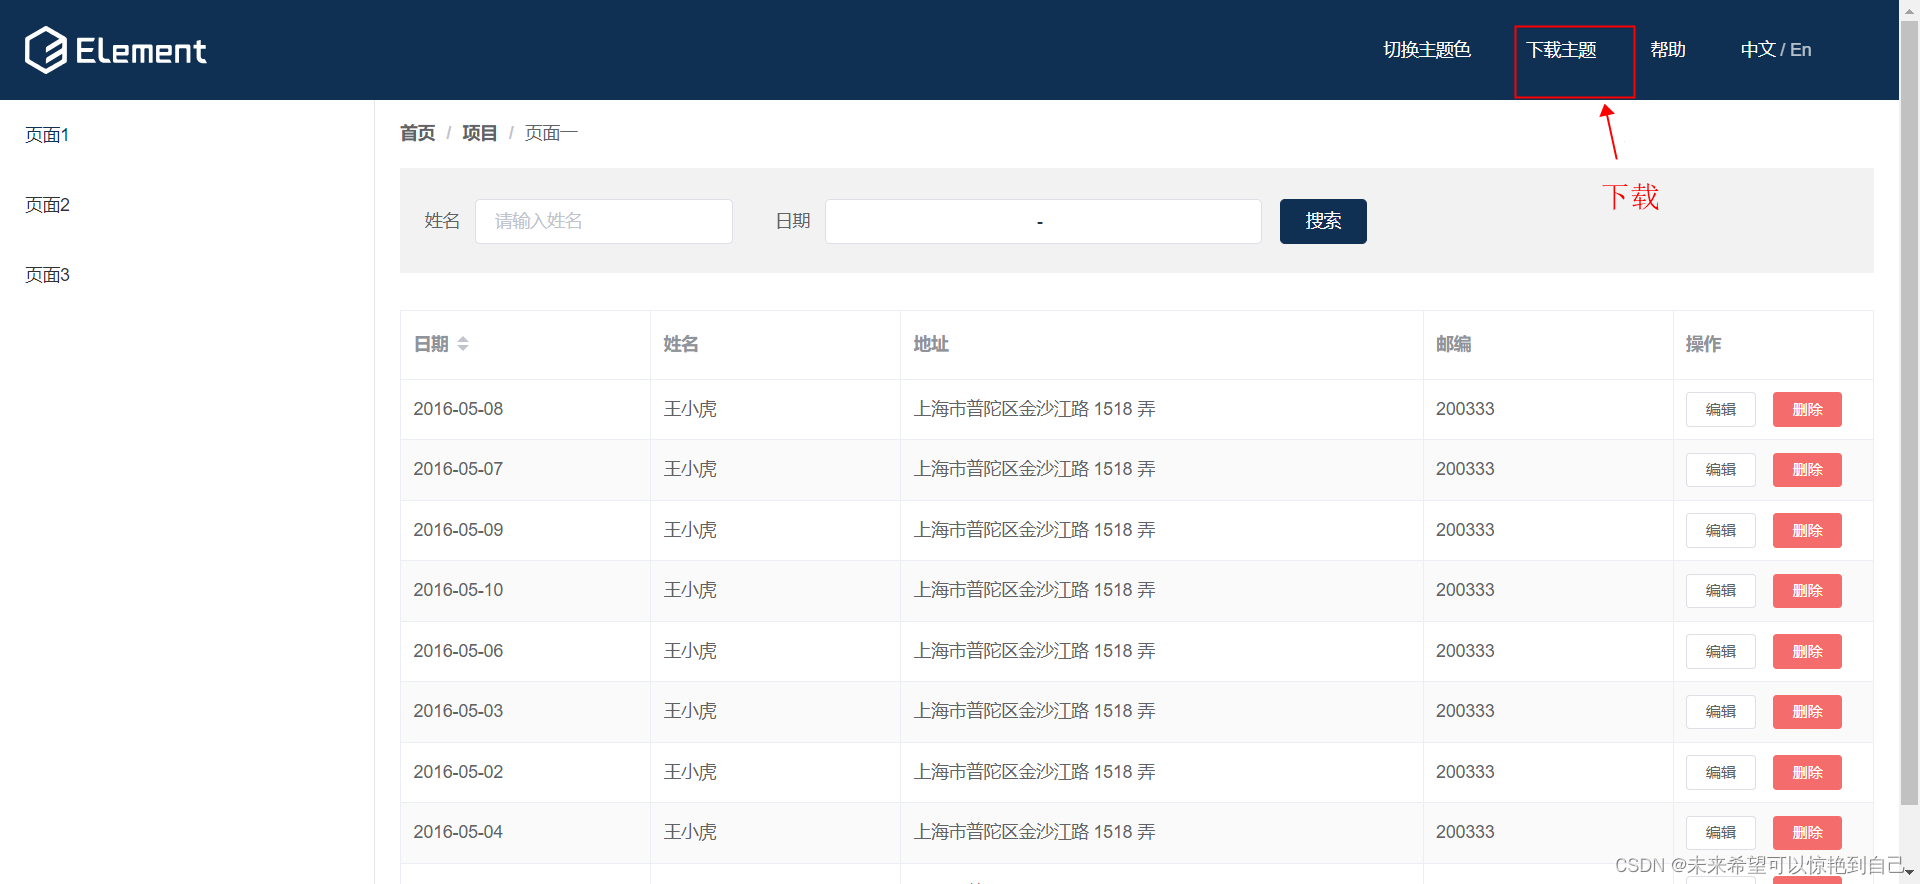Viewport: 1920px width, 884px height.
Task: Edit the 2016-05-04 row
Action: point(1721,833)
